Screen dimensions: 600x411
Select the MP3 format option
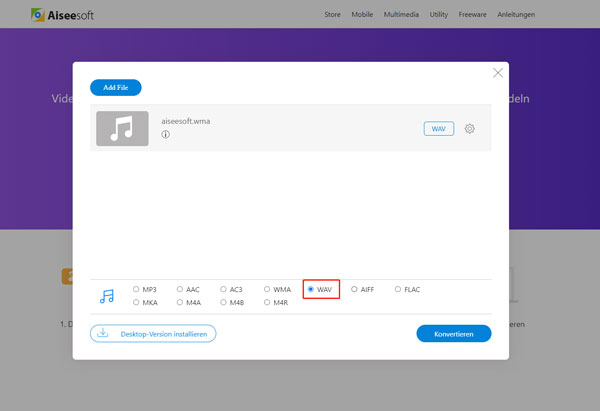coord(136,289)
